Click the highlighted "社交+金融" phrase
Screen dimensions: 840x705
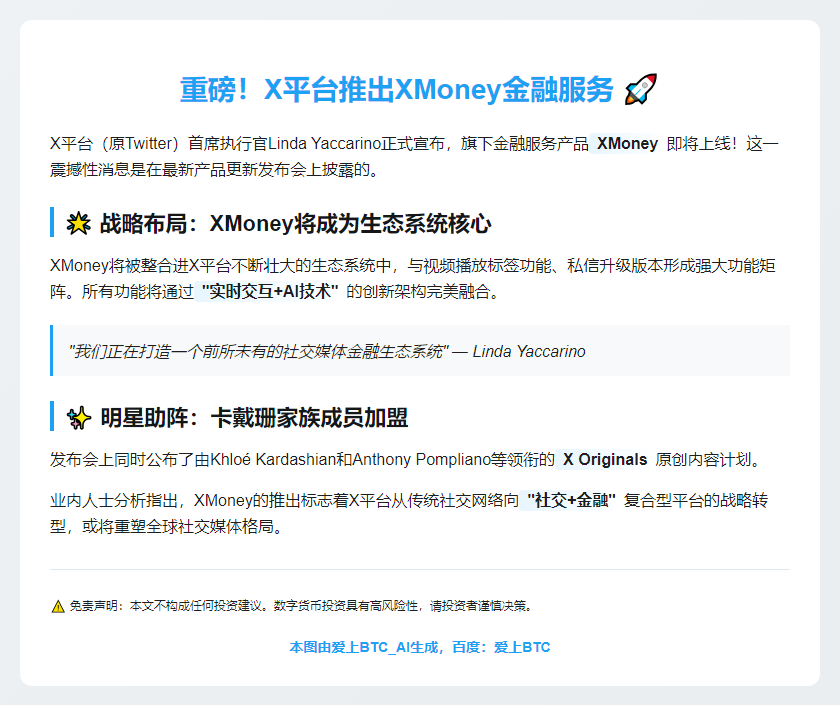571,500
